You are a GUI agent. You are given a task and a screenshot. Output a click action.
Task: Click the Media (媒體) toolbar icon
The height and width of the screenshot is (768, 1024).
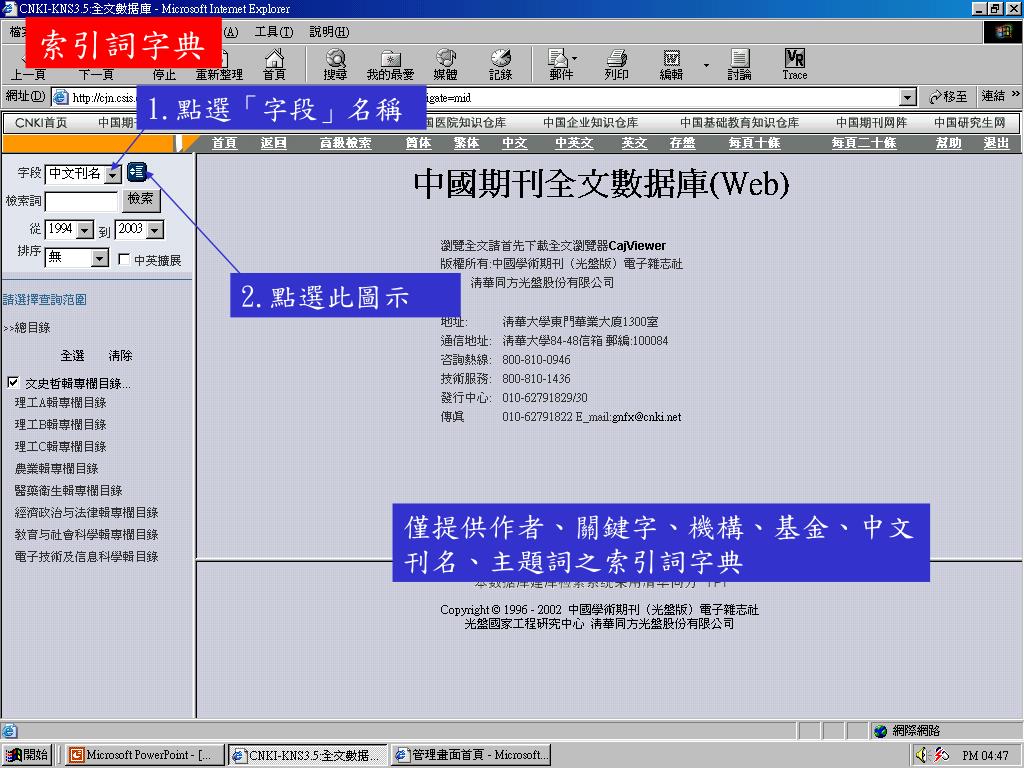tap(445, 65)
